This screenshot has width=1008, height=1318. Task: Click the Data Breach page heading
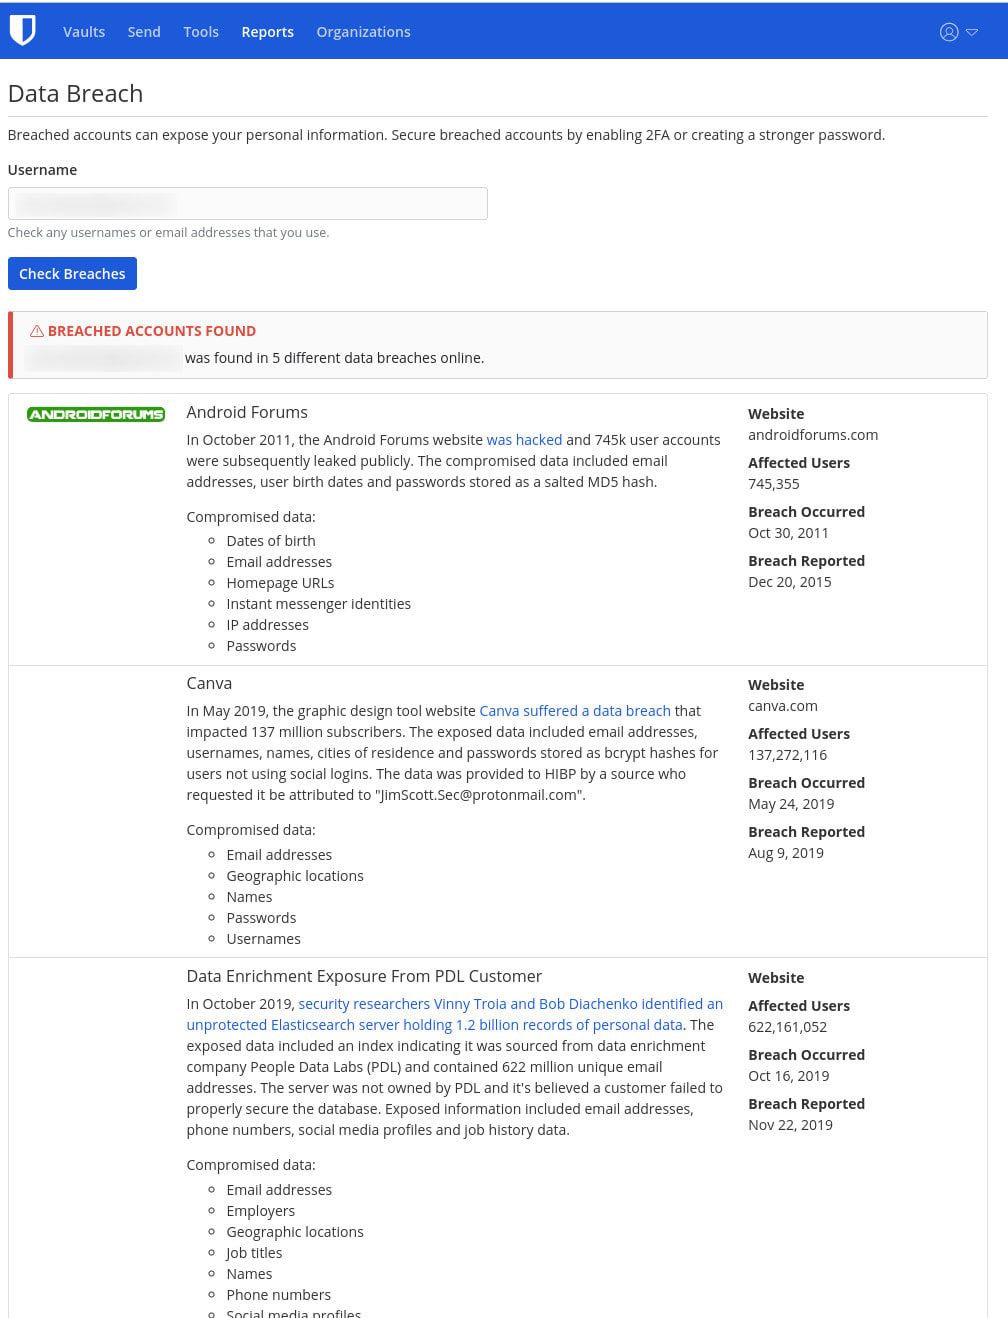[75, 94]
